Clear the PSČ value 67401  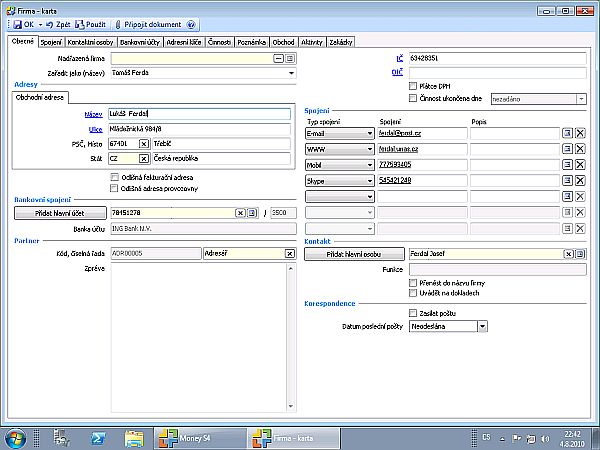(x=144, y=144)
